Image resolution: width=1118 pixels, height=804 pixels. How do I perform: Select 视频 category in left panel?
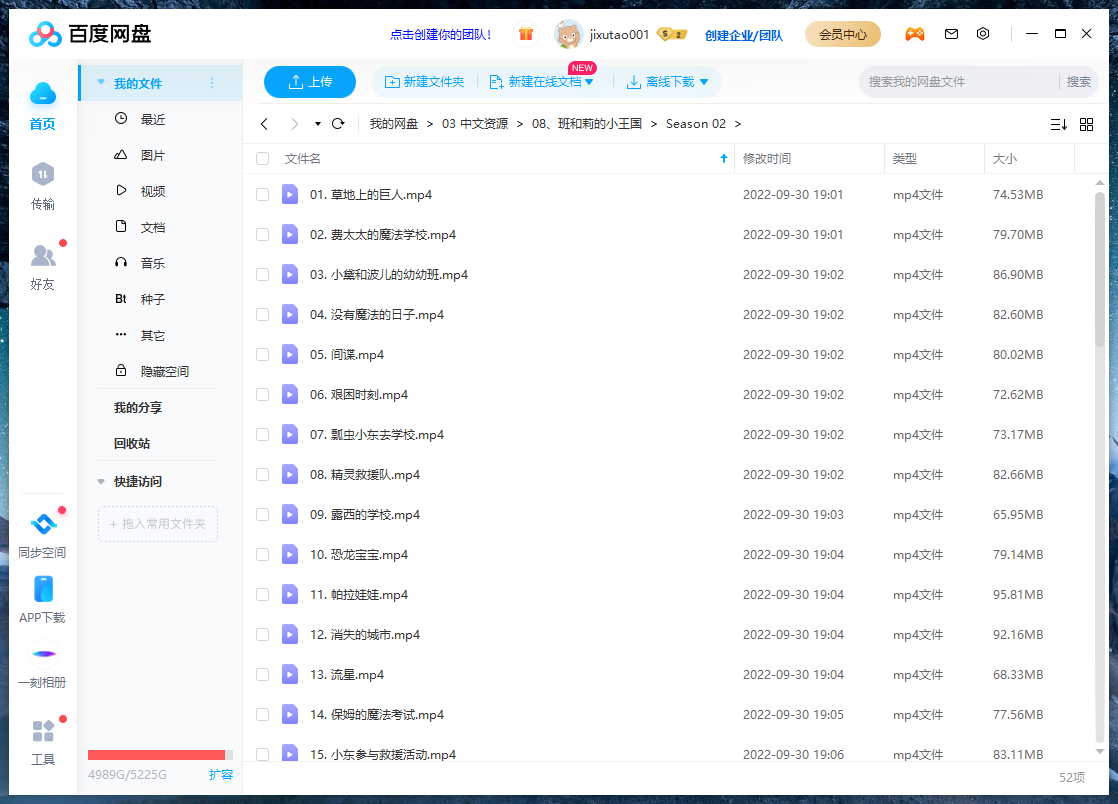[152, 191]
